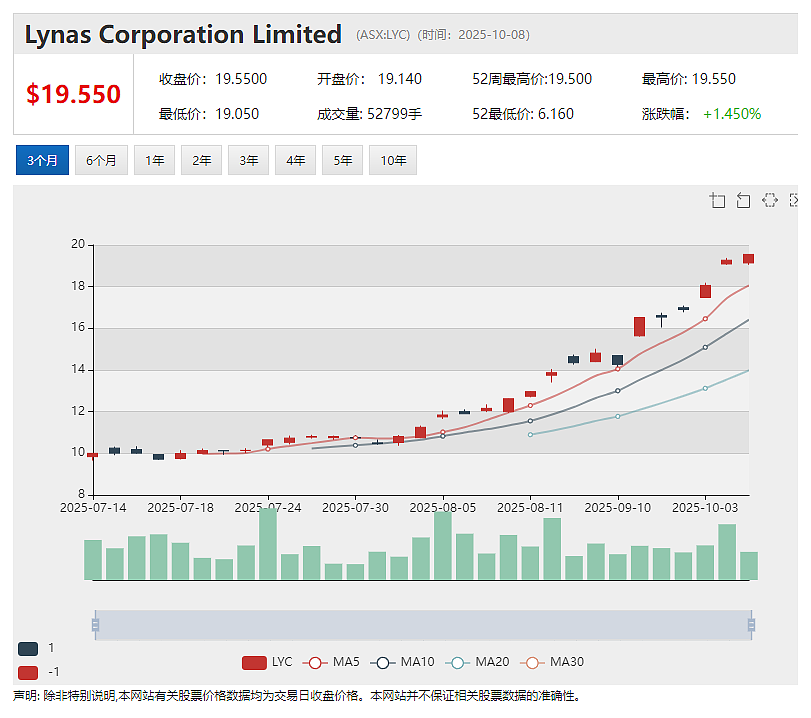Activate the chart area zoom tool icon
The height and width of the screenshot is (718, 811).
[x=717, y=200]
